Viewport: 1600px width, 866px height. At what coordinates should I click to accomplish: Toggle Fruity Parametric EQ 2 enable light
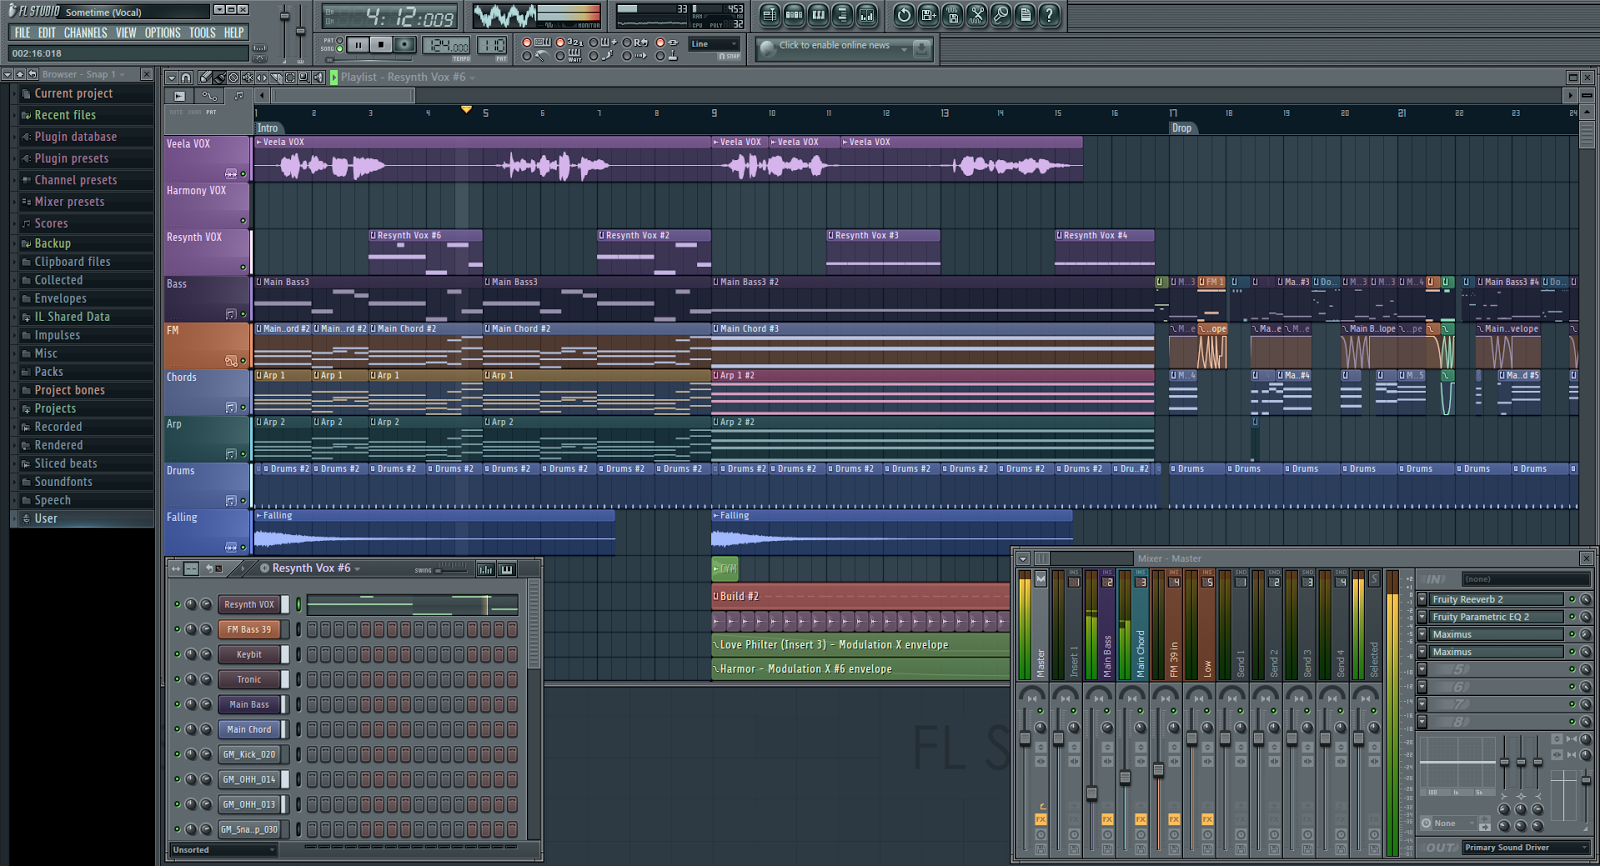point(1572,617)
